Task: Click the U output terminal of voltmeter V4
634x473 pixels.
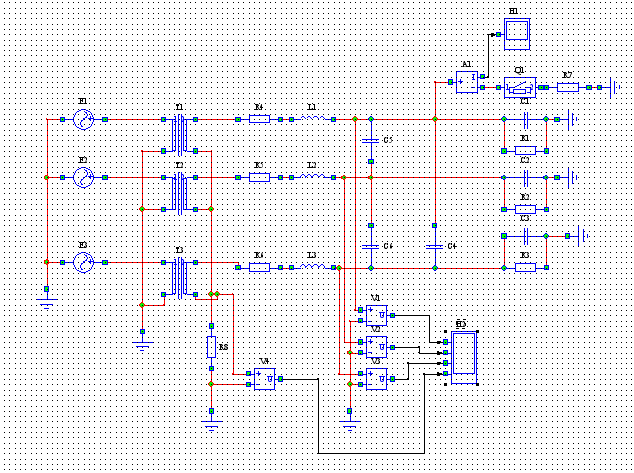Action: coord(281,379)
